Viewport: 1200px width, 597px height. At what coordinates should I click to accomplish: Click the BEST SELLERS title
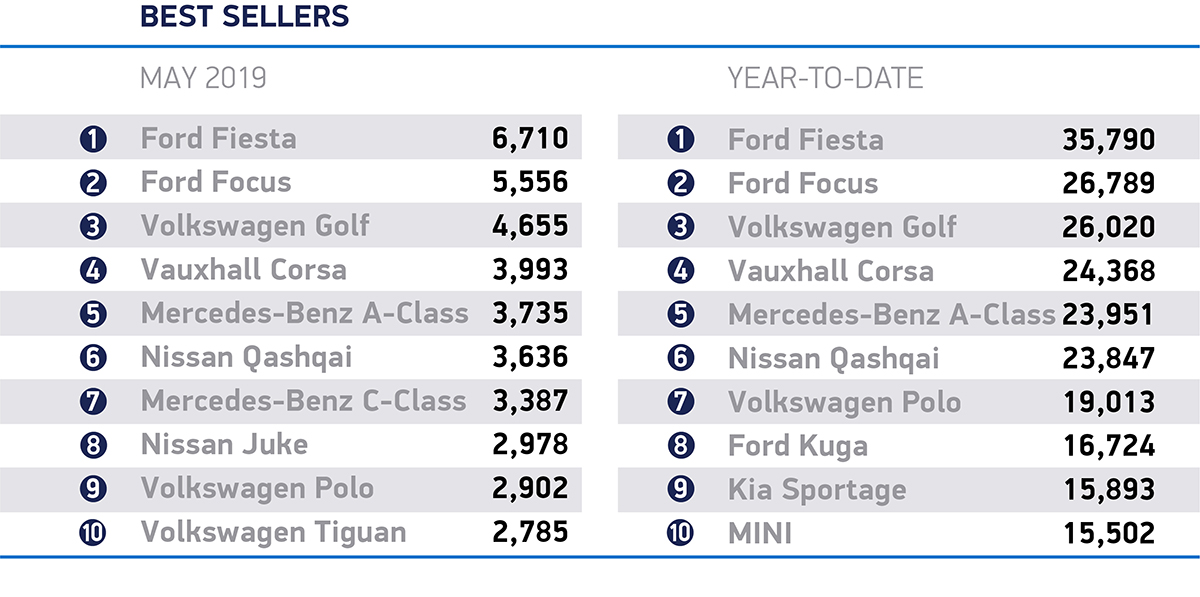pyautogui.click(x=244, y=17)
